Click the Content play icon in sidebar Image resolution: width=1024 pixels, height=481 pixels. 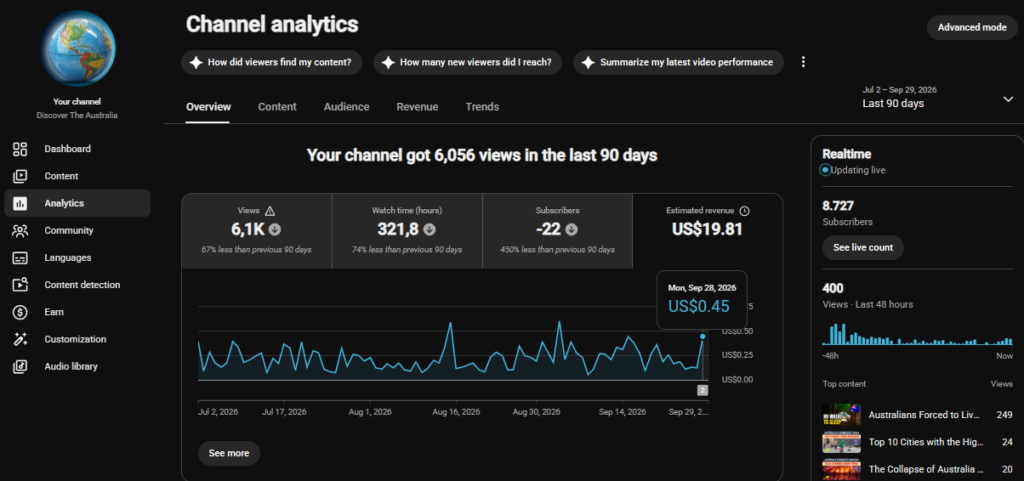20,176
